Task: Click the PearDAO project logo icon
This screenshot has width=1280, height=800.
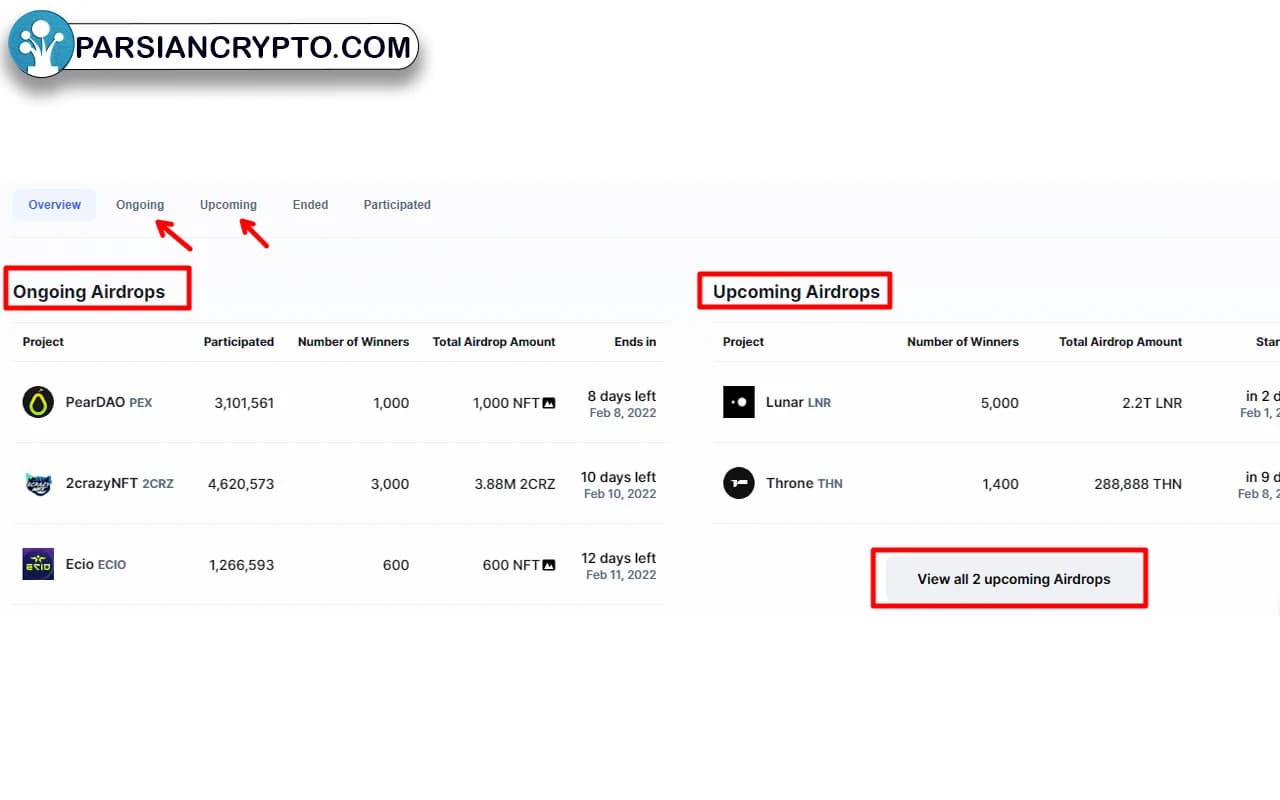Action: point(38,402)
